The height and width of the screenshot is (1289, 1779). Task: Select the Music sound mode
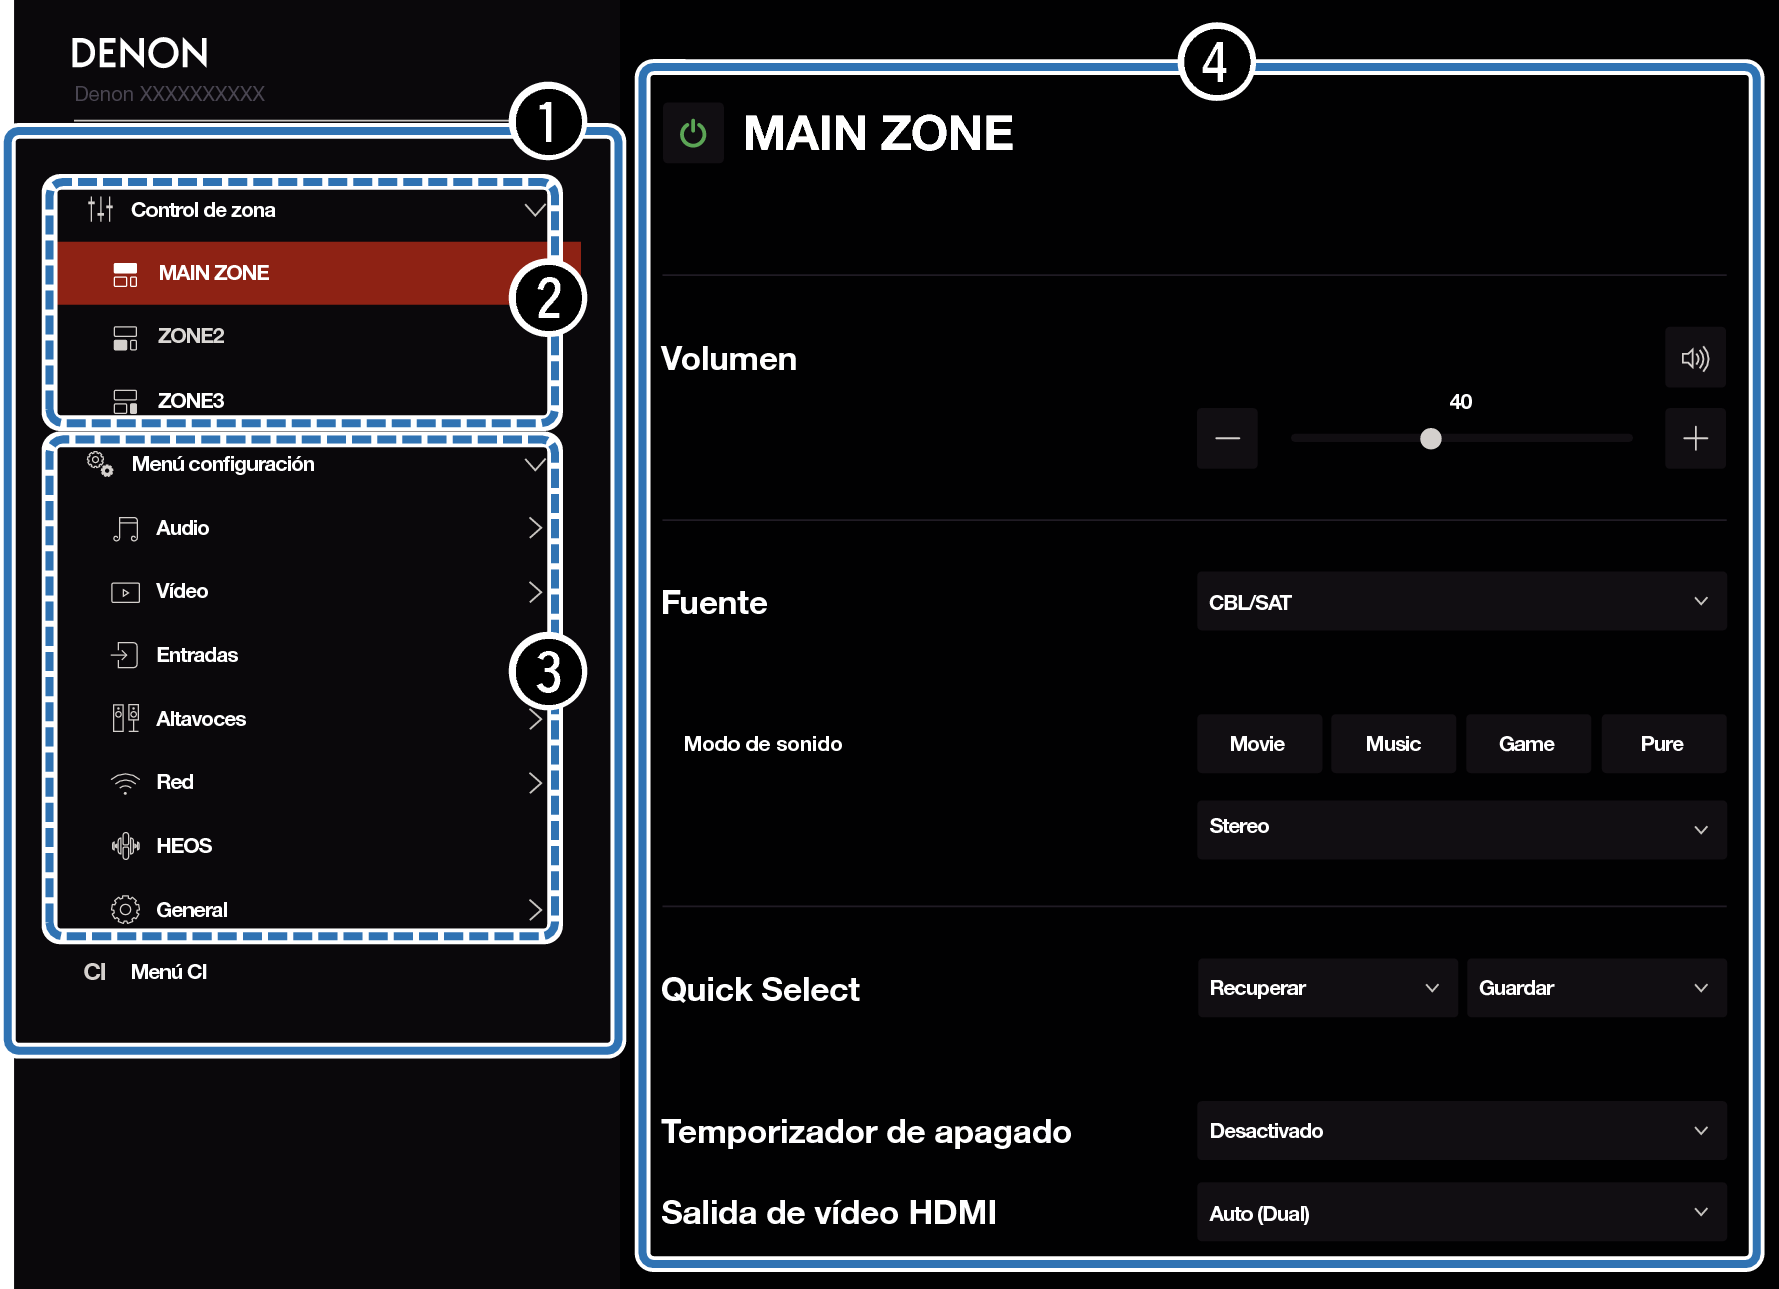(x=1393, y=744)
